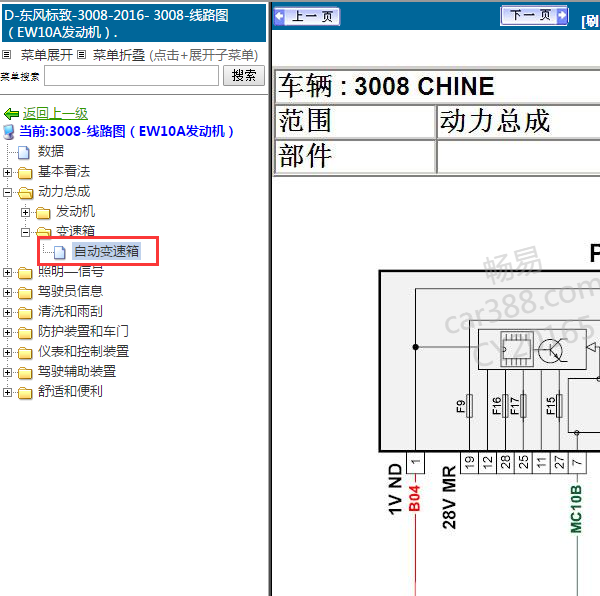Click the F9 fuse symbol in diagram

tap(470, 406)
